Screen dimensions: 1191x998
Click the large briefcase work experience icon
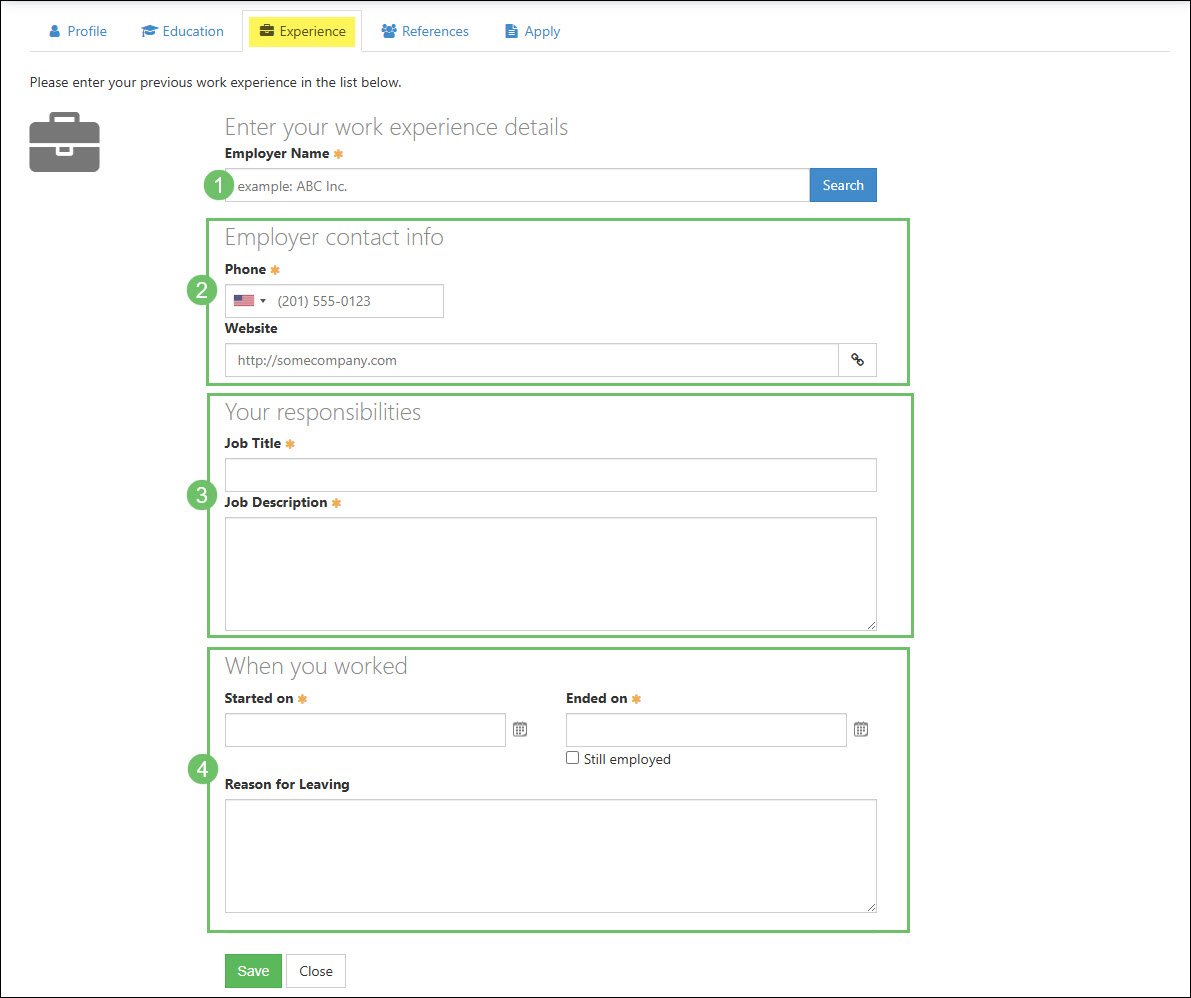click(x=64, y=142)
